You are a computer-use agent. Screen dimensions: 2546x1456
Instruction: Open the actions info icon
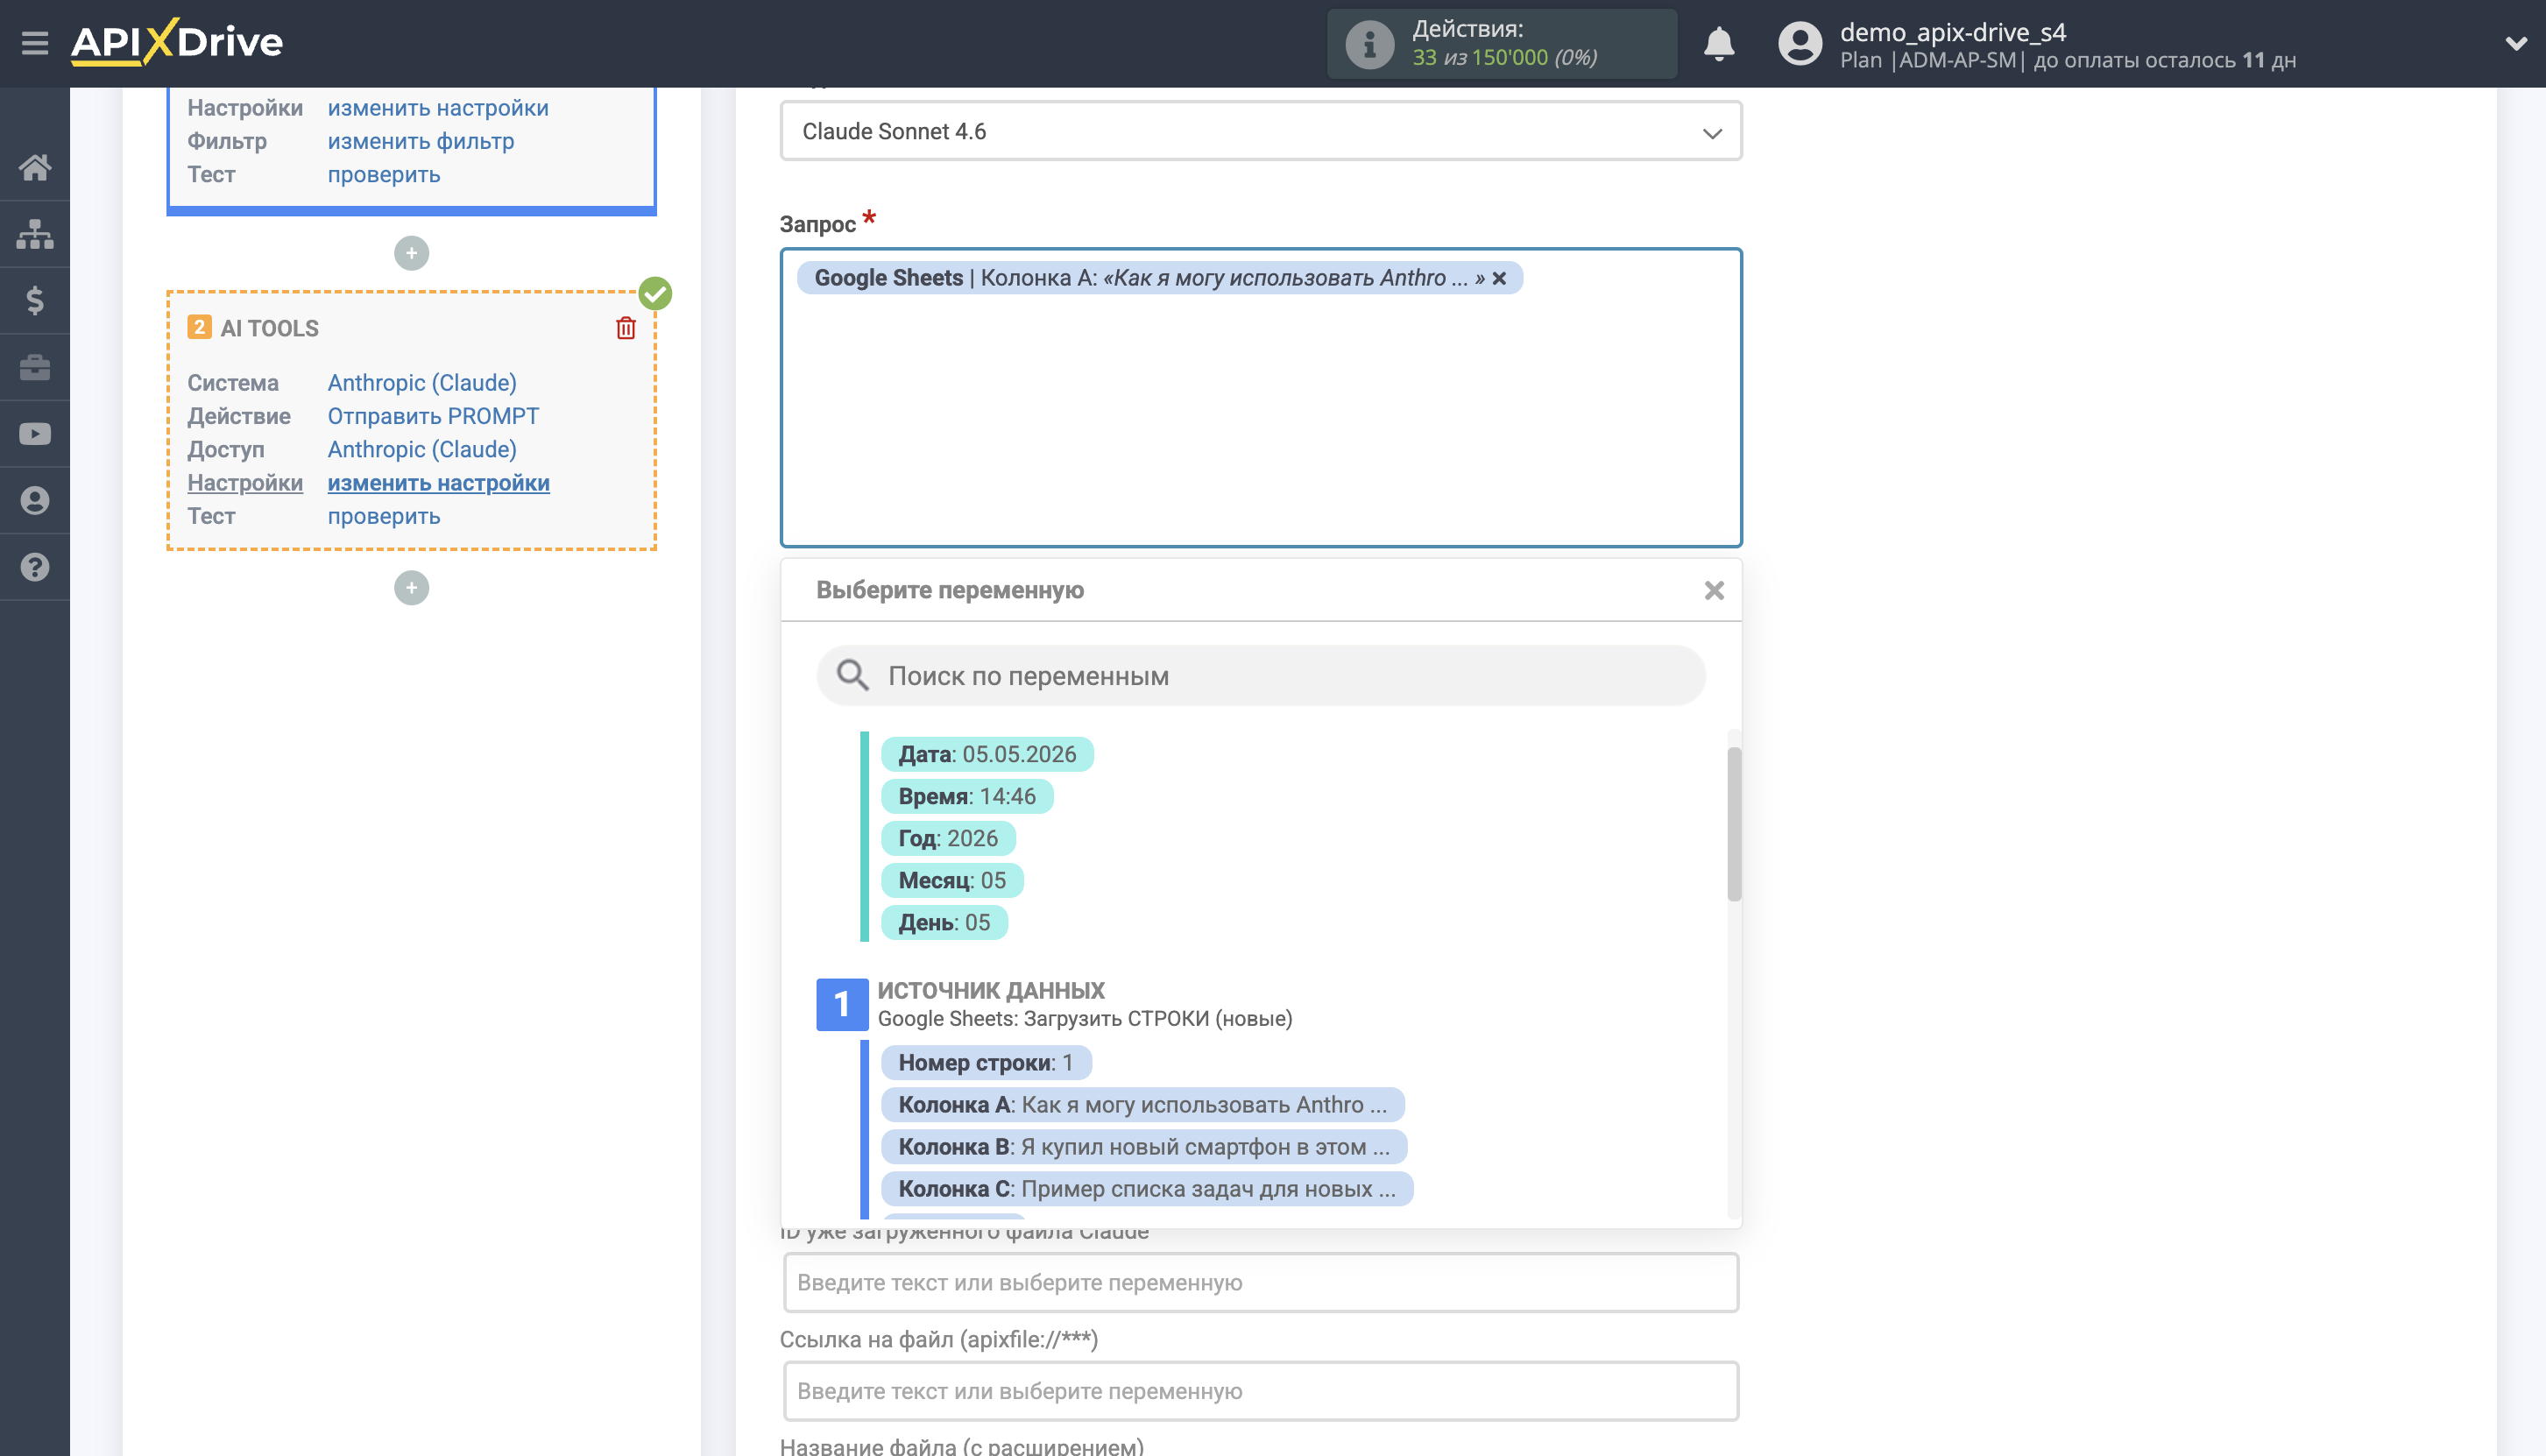(x=1369, y=44)
